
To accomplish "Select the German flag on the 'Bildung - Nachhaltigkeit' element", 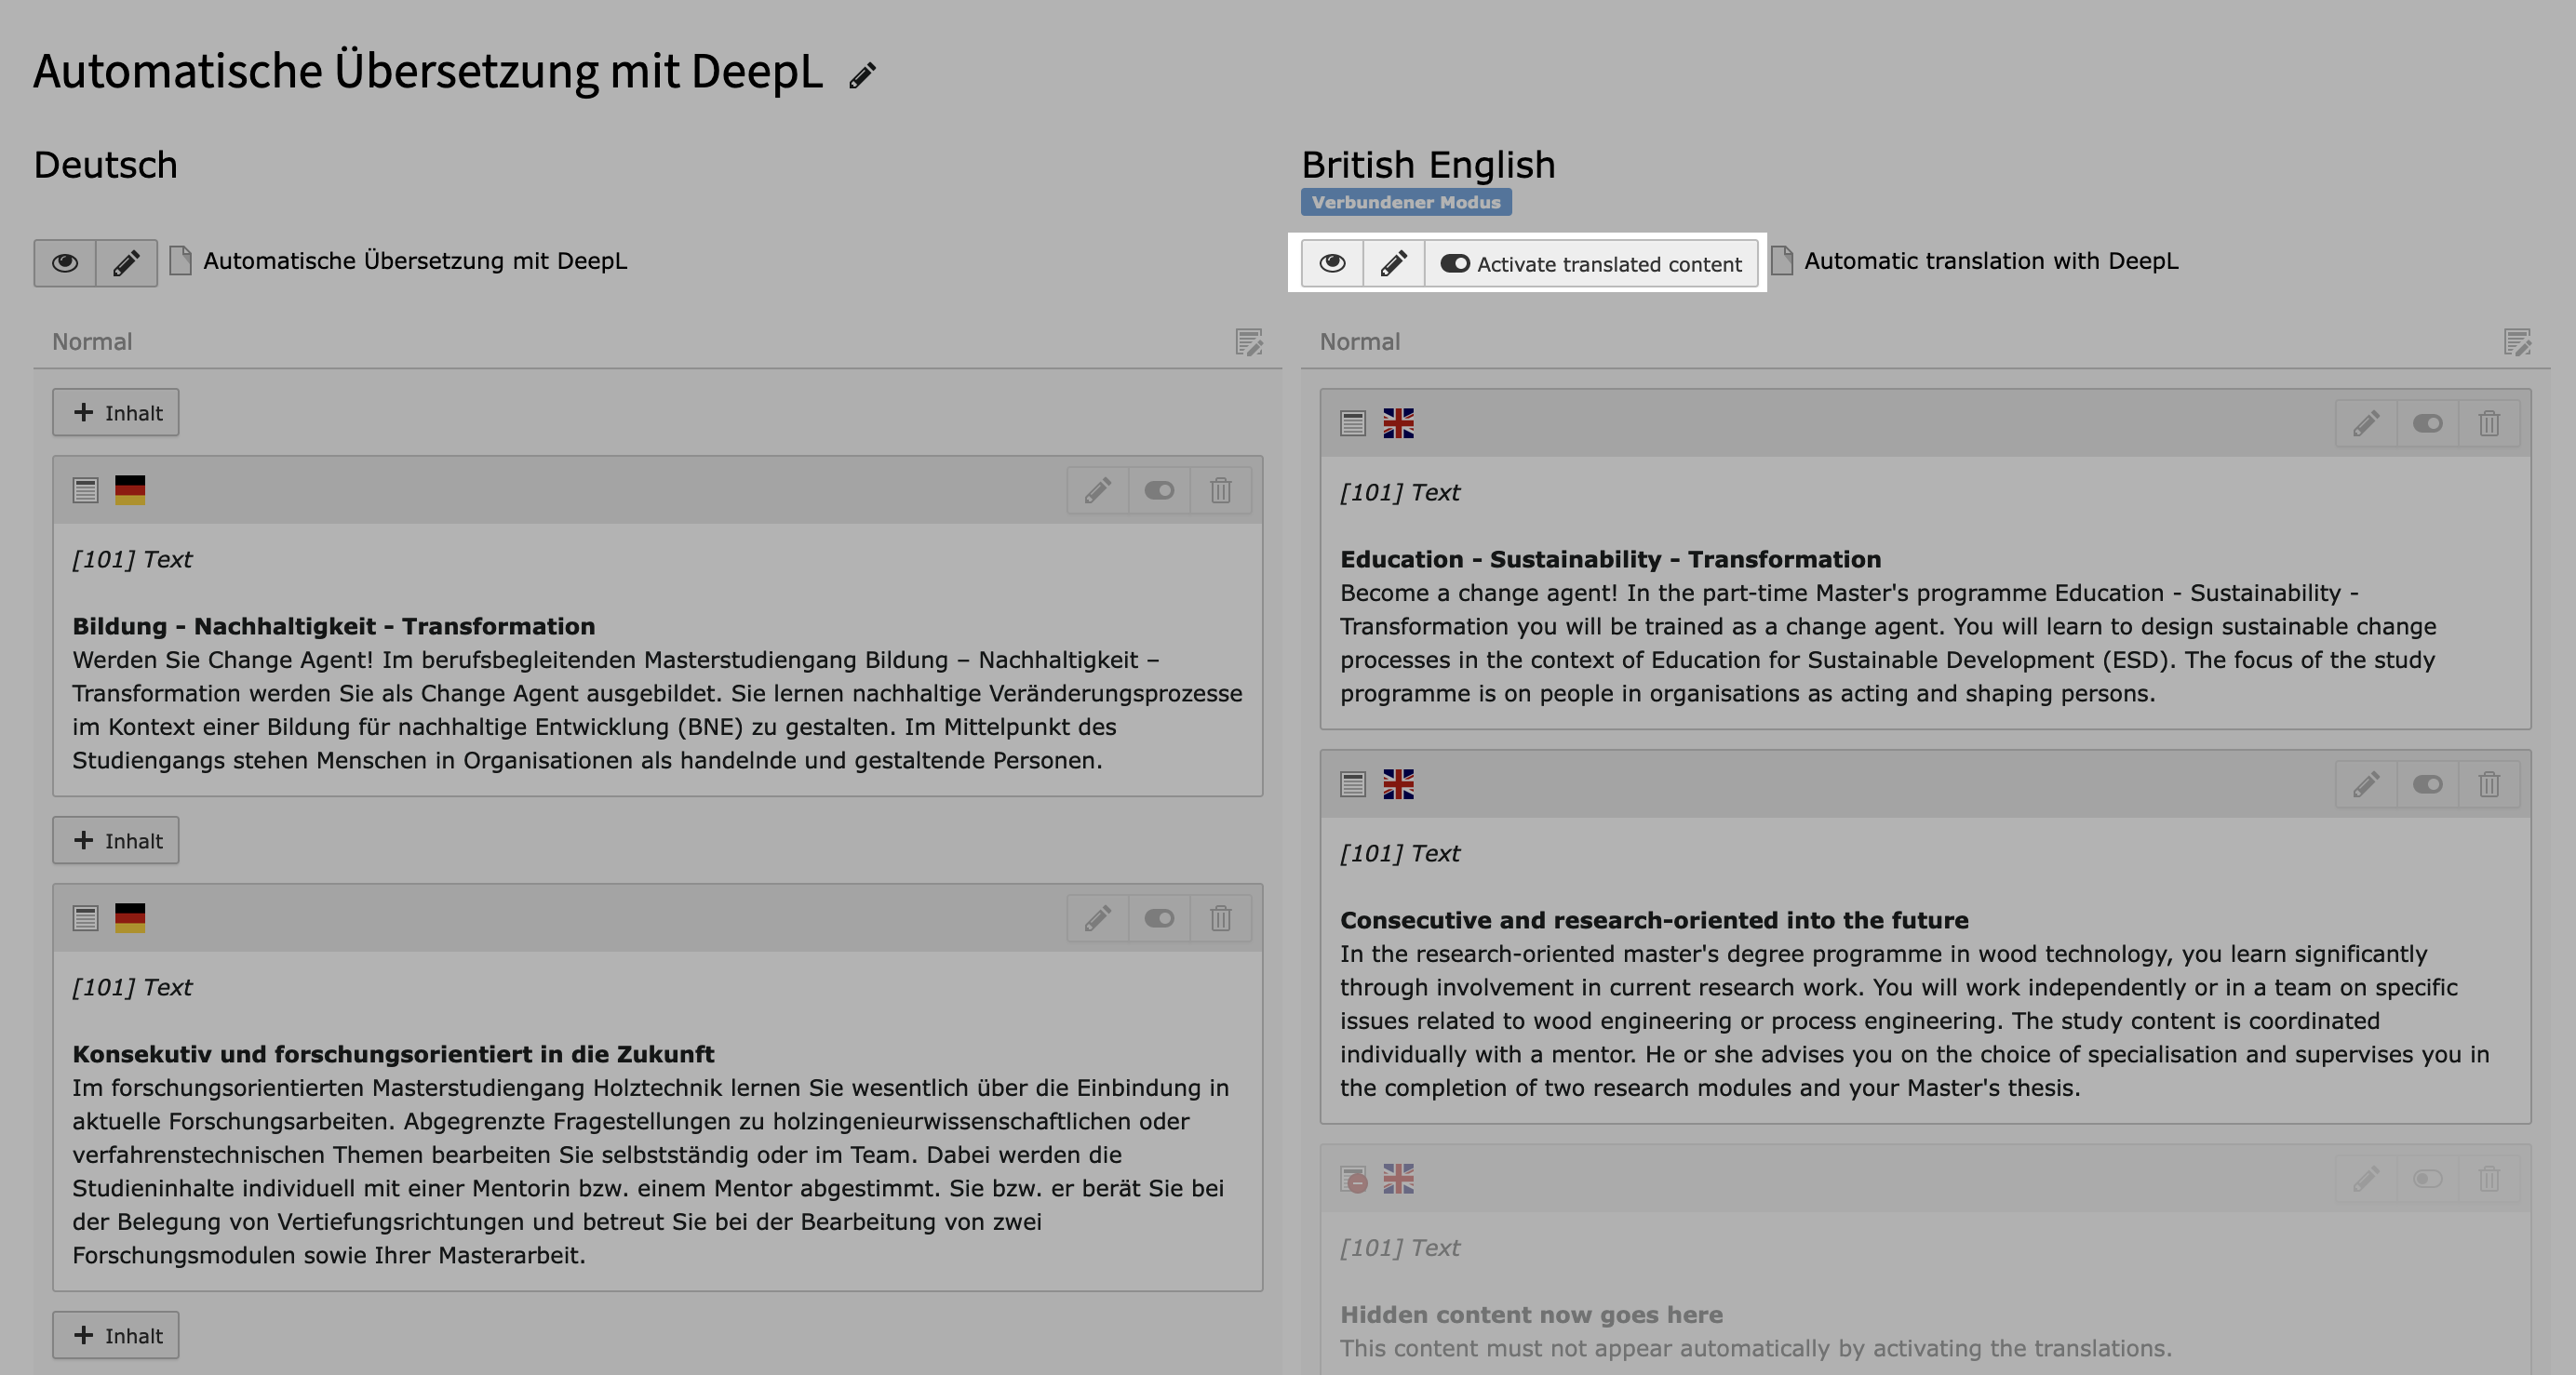I will 129,490.
